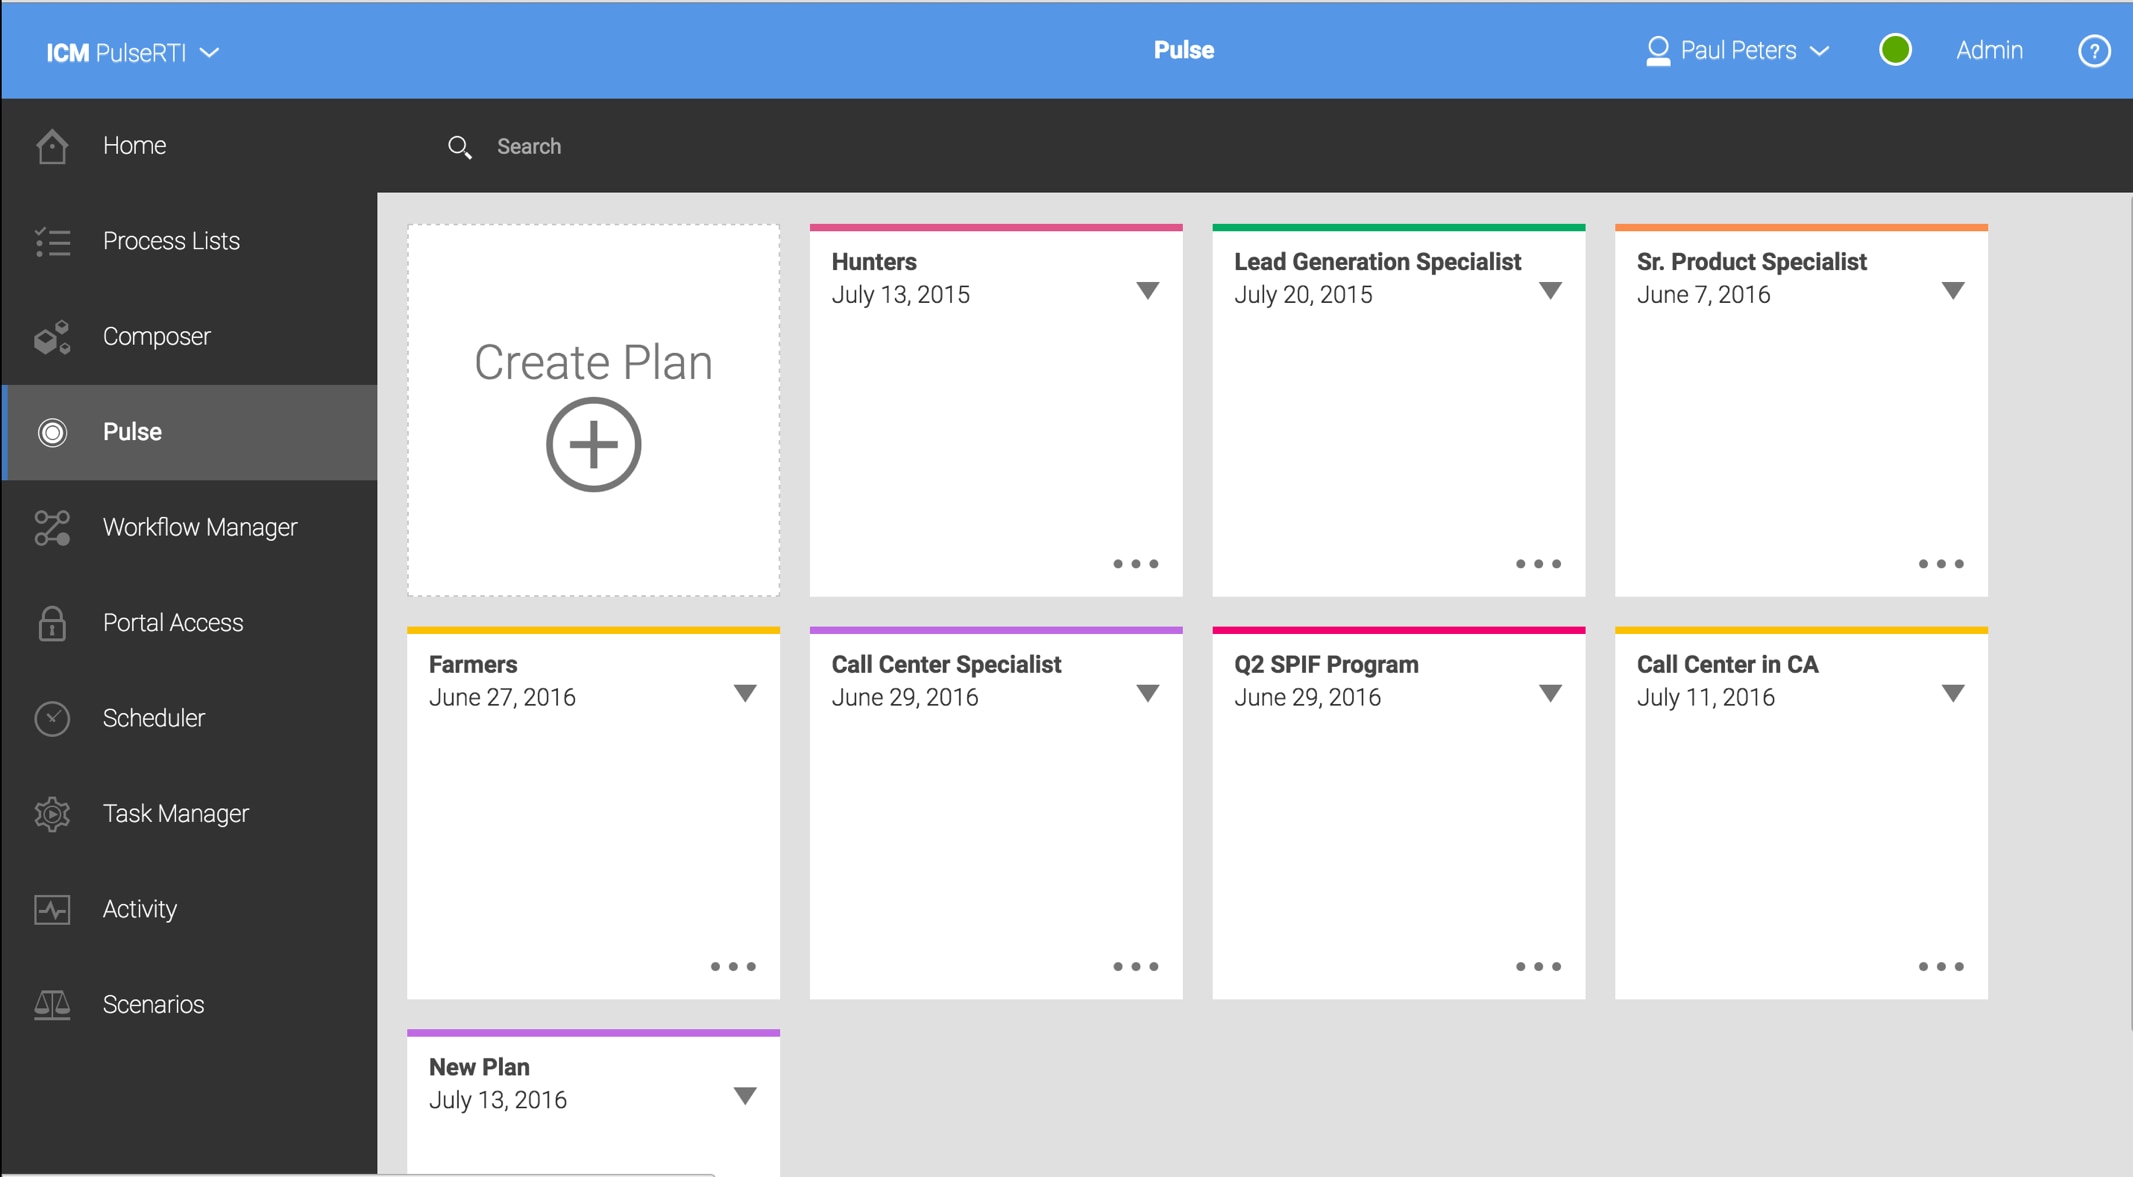
Task: Expand the New Plan card dropdown arrow
Action: pos(745,1097)
